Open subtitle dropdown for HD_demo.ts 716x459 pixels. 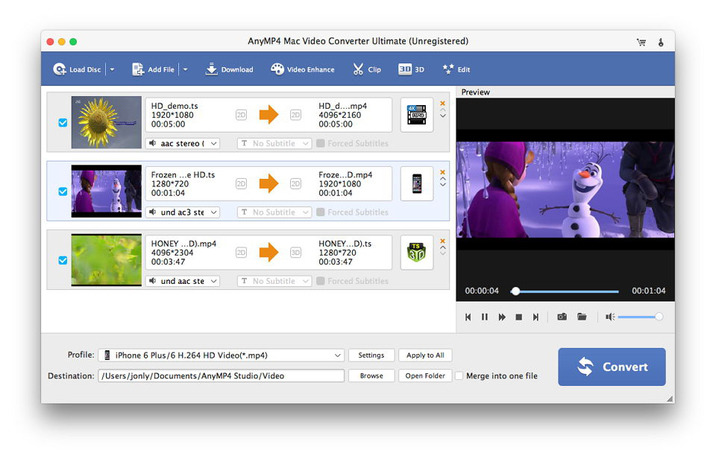[x=274, y=143]
